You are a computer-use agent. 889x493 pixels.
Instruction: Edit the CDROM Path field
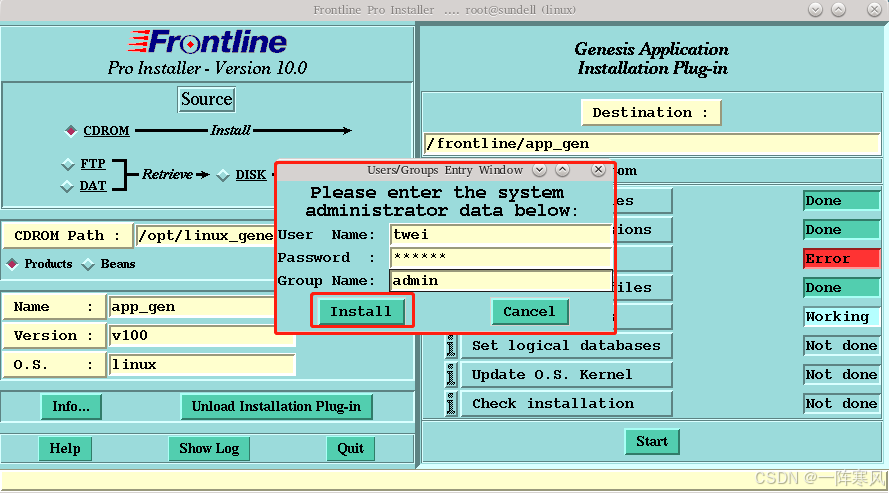pyautogui.click(x=205, y=236)
